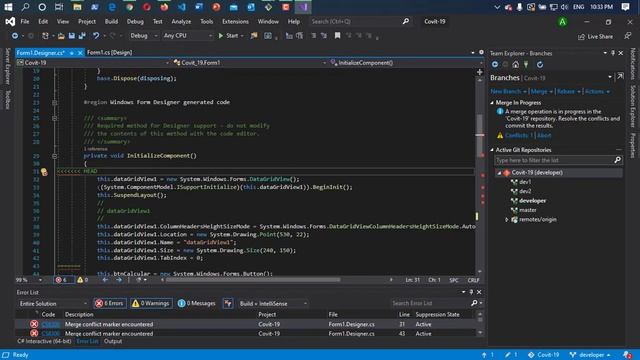Click the bookmark toolbar icon
This screenshot has width=640, height=360.
coord(338,36)
